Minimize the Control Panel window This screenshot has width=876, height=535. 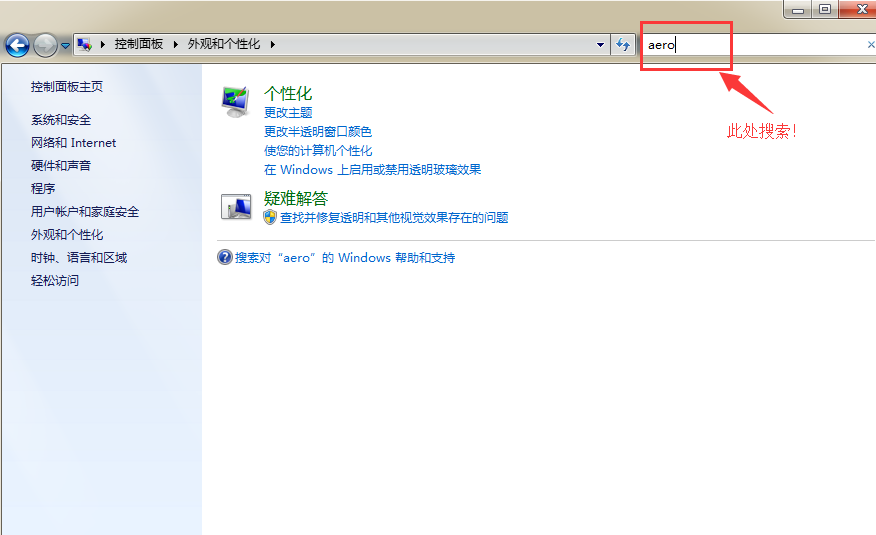[798, 9]
